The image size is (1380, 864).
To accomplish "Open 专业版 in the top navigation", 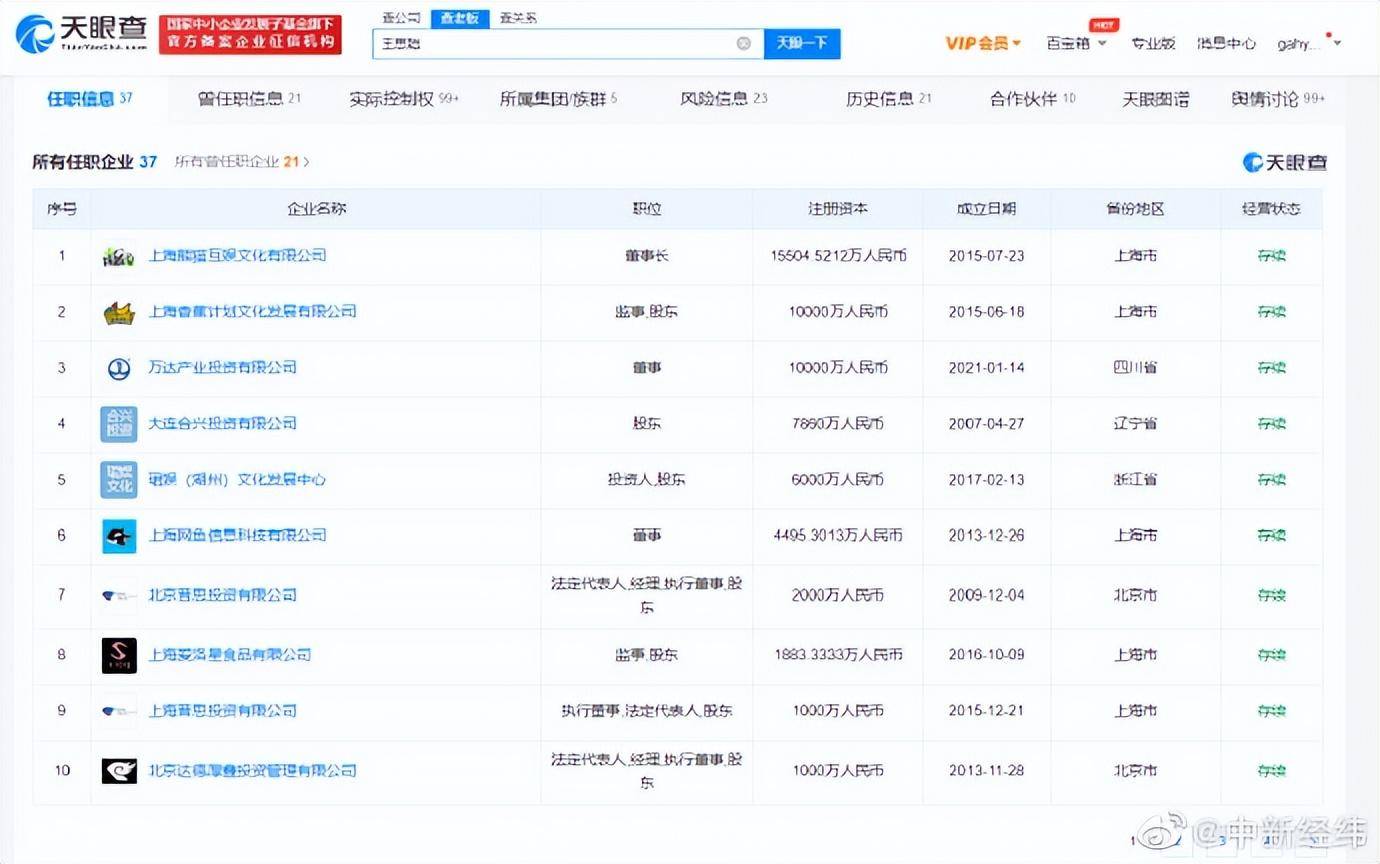I will (x=1153, y=43).
